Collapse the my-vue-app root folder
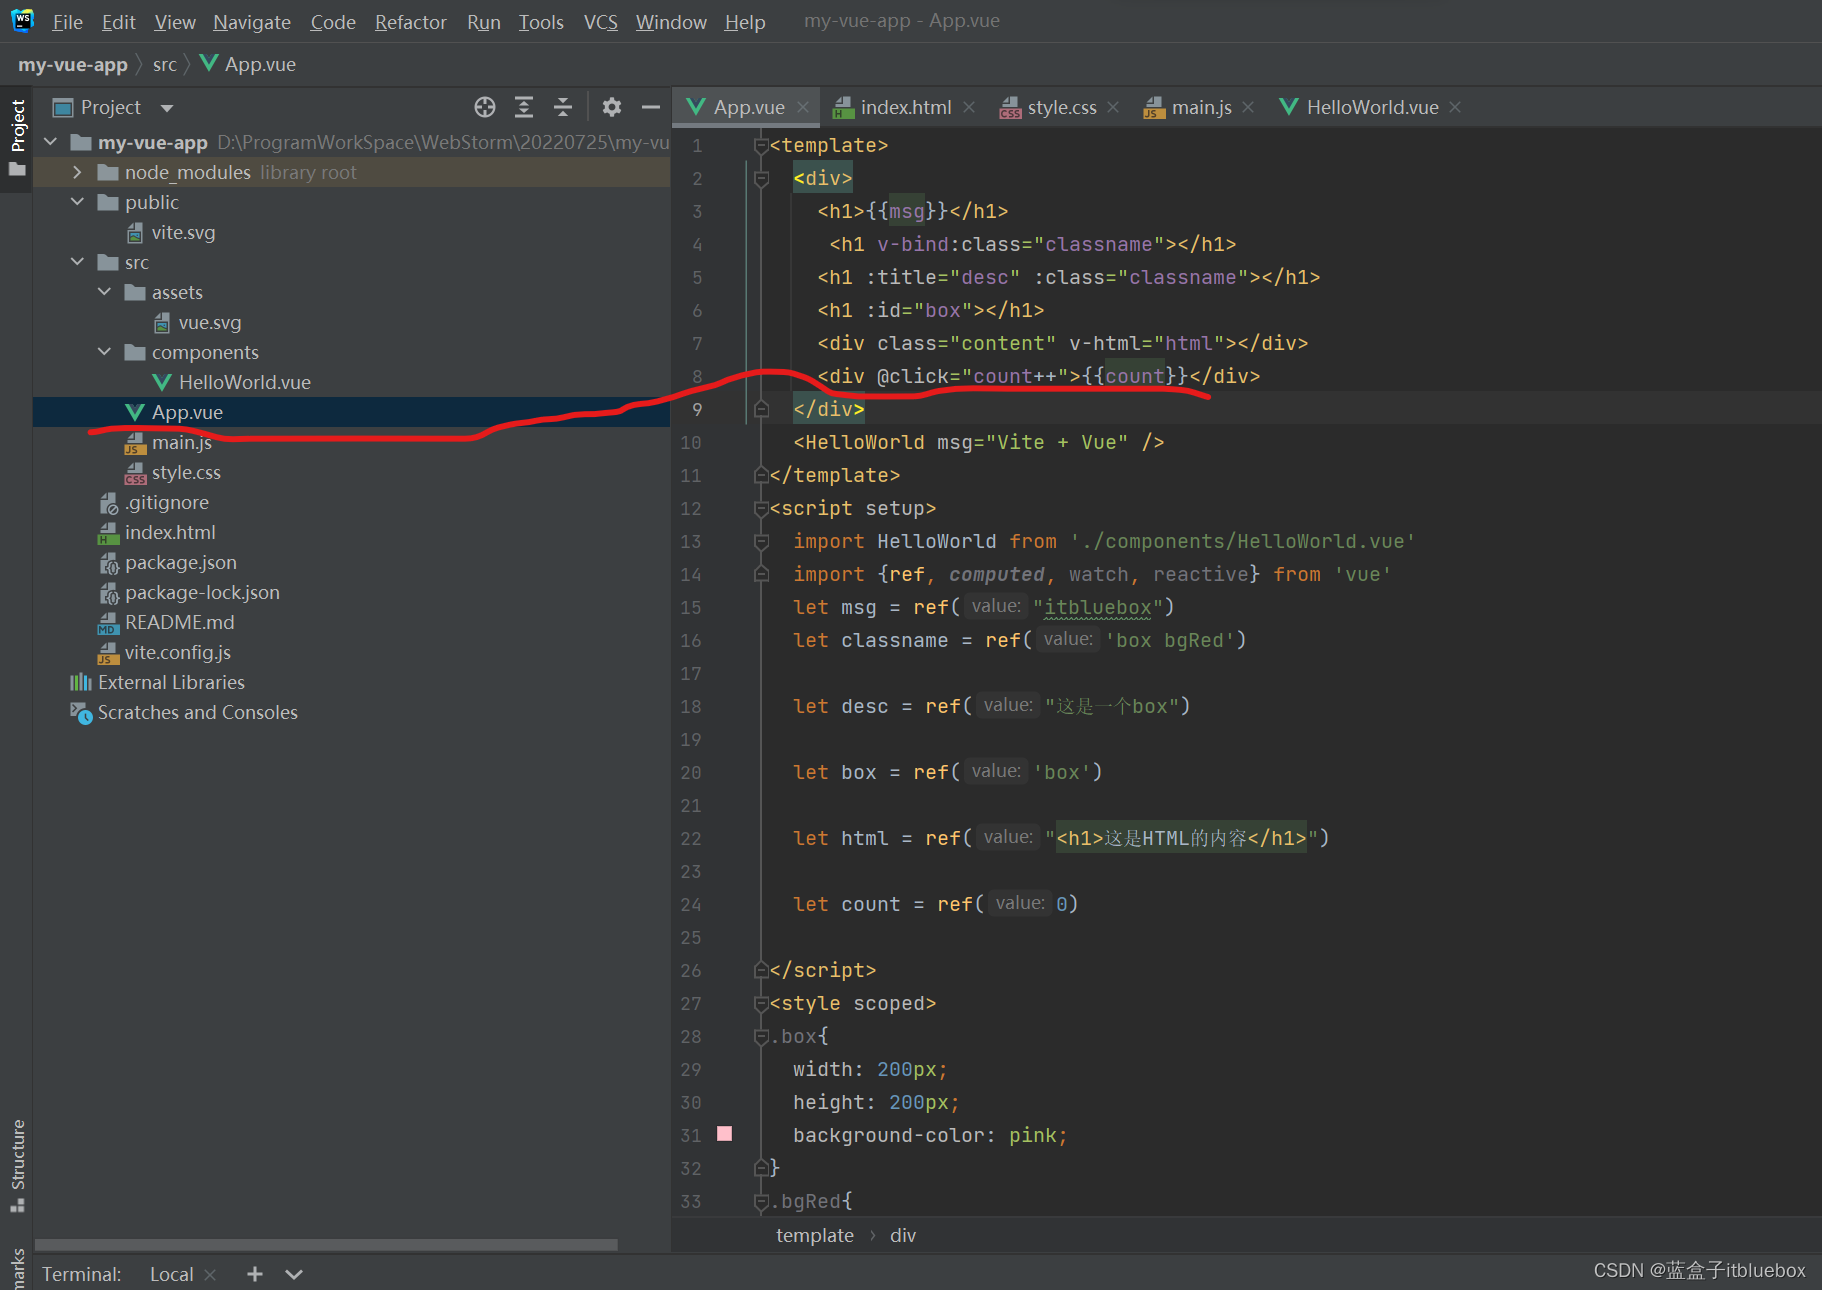The height and width of the screenshot is (1290, 1822). [51, 142]
